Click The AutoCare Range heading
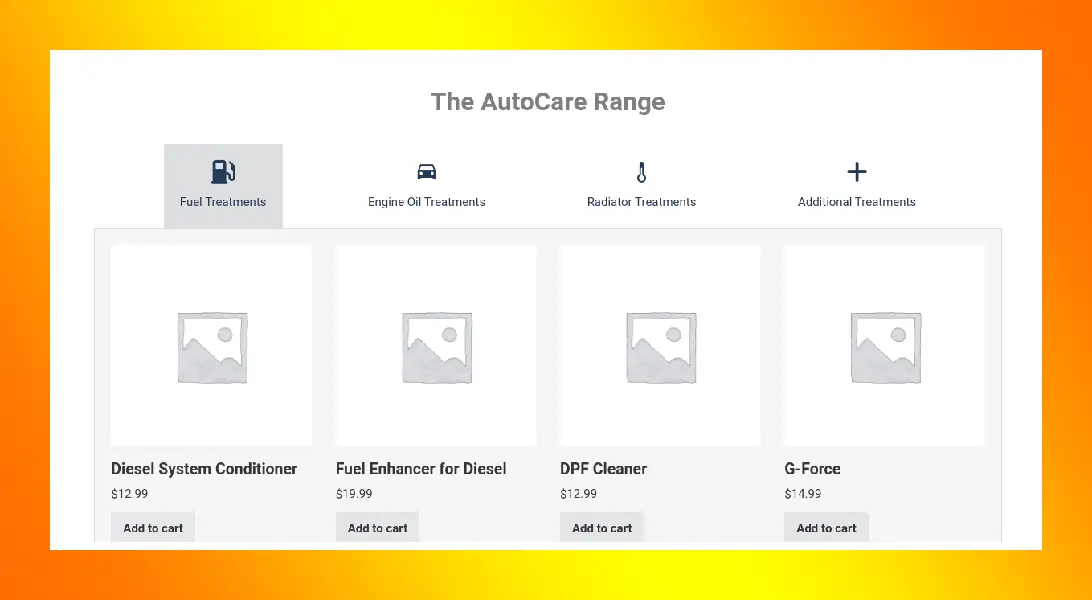This screenshot has height=600, width=1092. click(548, 102)
